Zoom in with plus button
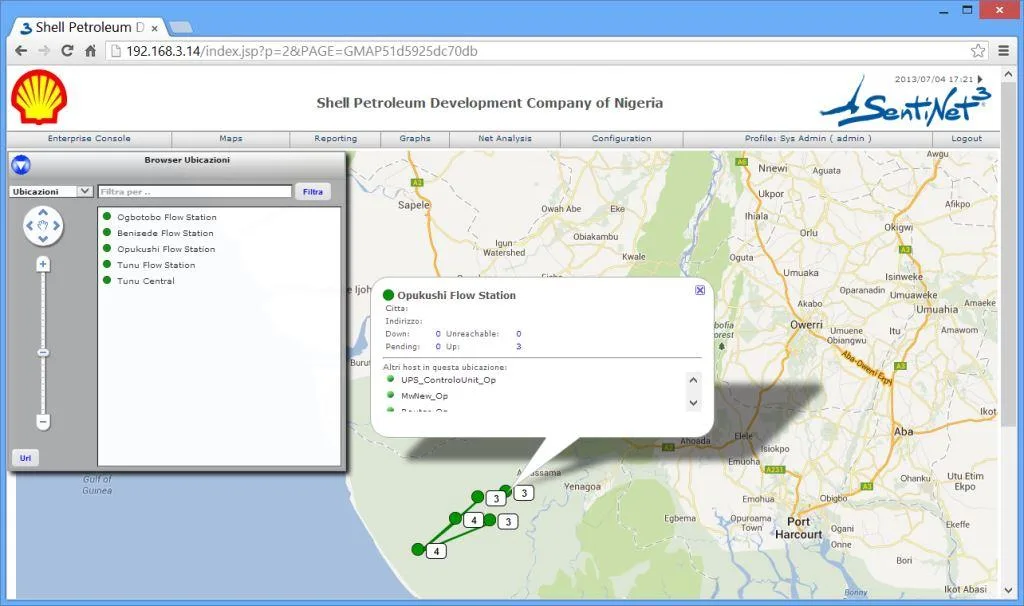Image resolution: width=1024 pixels, height=606 pixels. [x=43, y=264]
